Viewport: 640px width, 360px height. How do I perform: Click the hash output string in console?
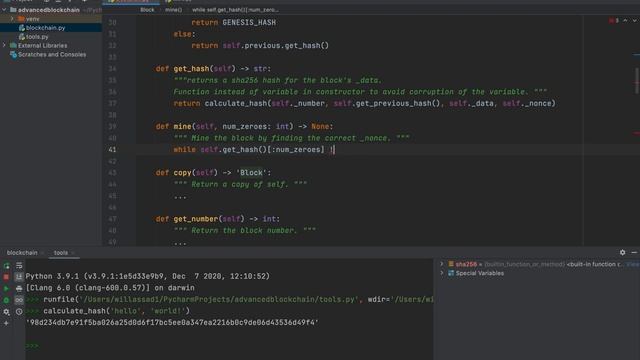[172, 322]
